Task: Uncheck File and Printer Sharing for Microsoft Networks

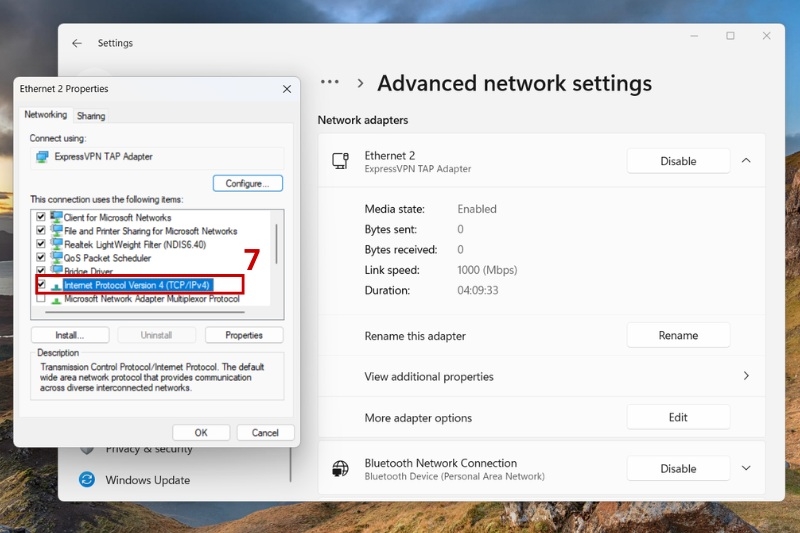Action: [41, 230]
